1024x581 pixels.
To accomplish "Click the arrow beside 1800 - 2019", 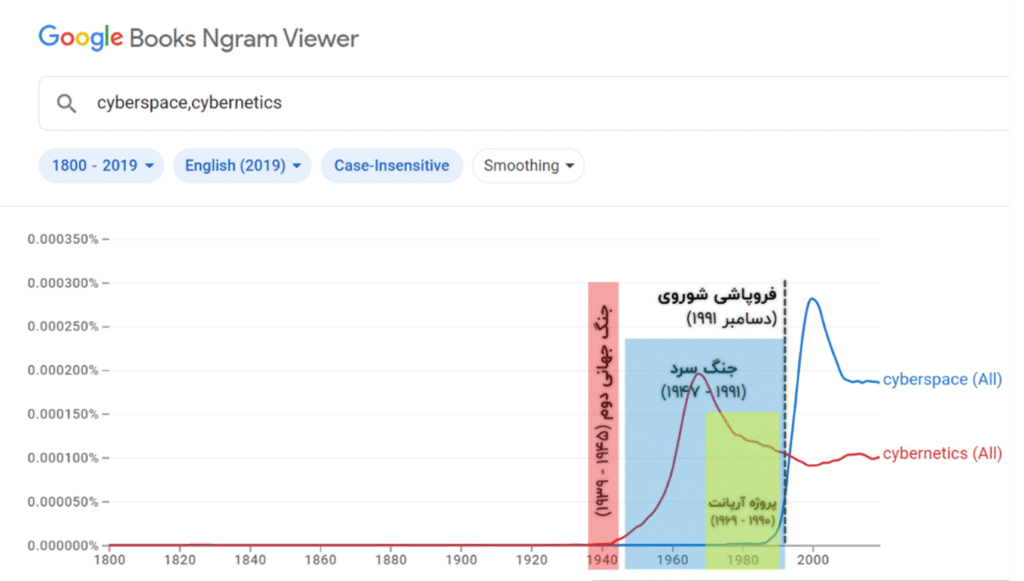I will pyautogui.click(x=150, y=166).
